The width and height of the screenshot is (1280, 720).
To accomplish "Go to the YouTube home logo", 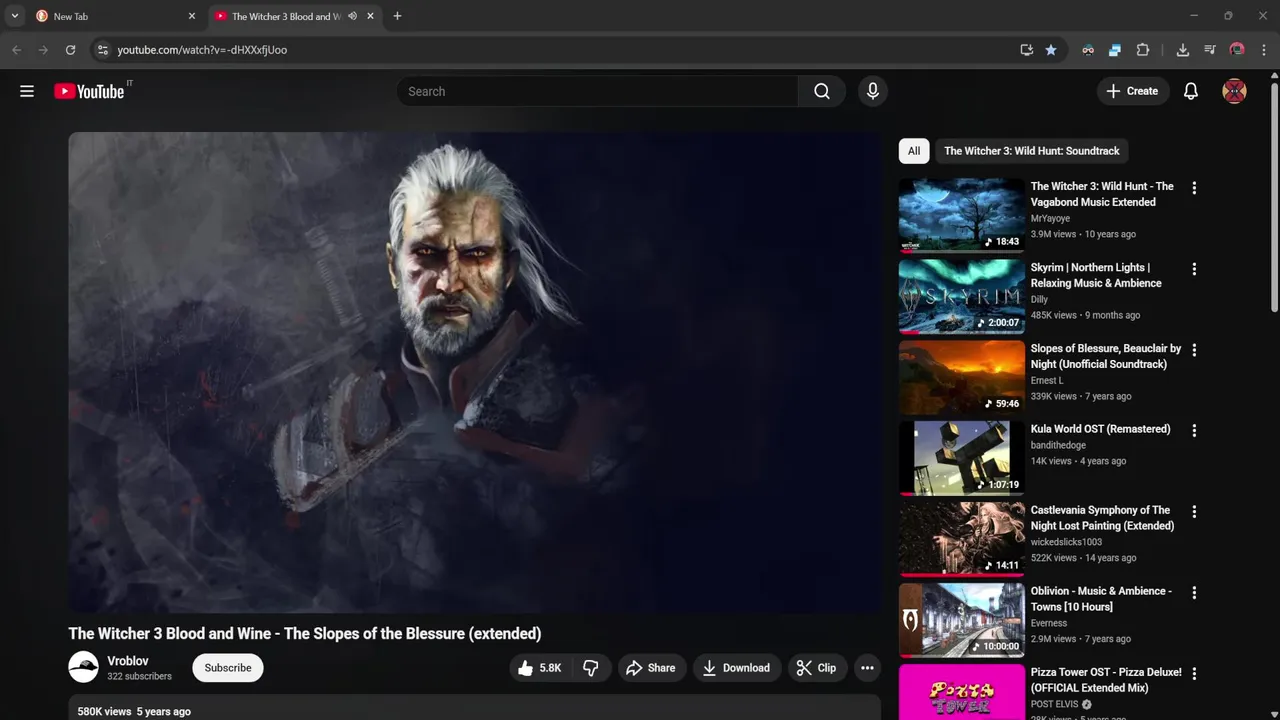I will click(90, 91).
